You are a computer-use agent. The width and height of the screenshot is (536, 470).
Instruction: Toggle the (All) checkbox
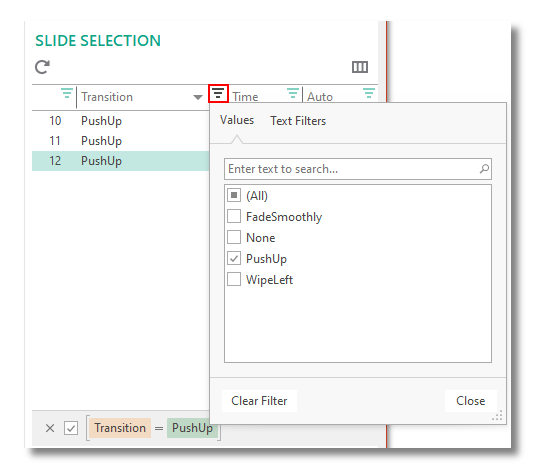pyautogui.click(x=234, y=196)
